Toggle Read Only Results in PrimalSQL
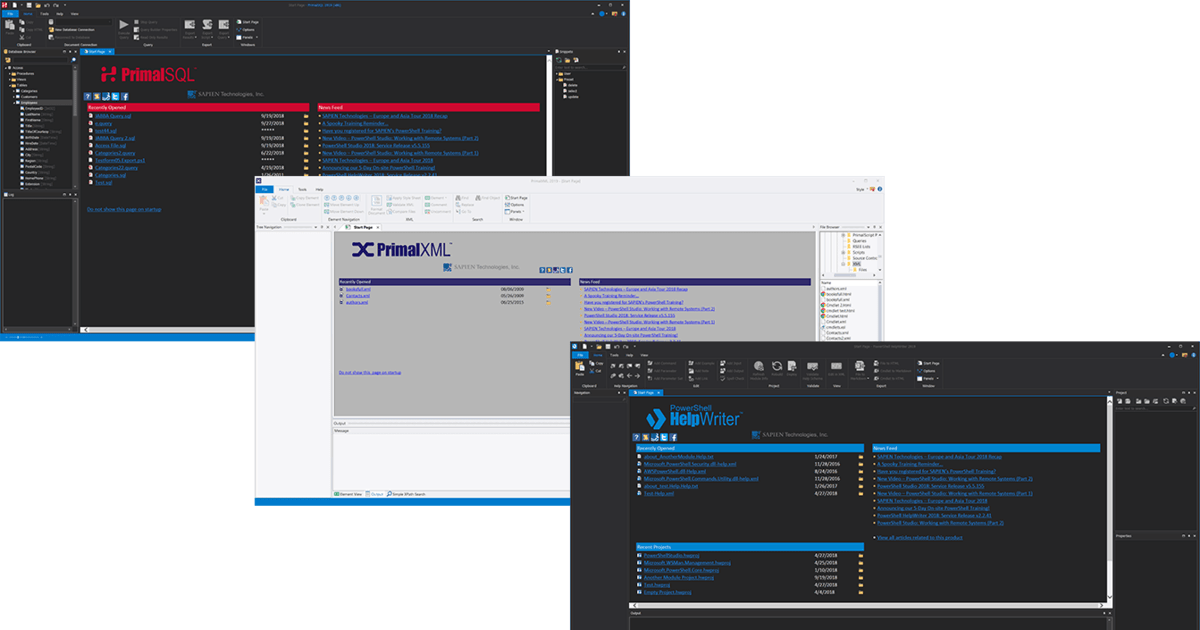 [x=155, y=37]
